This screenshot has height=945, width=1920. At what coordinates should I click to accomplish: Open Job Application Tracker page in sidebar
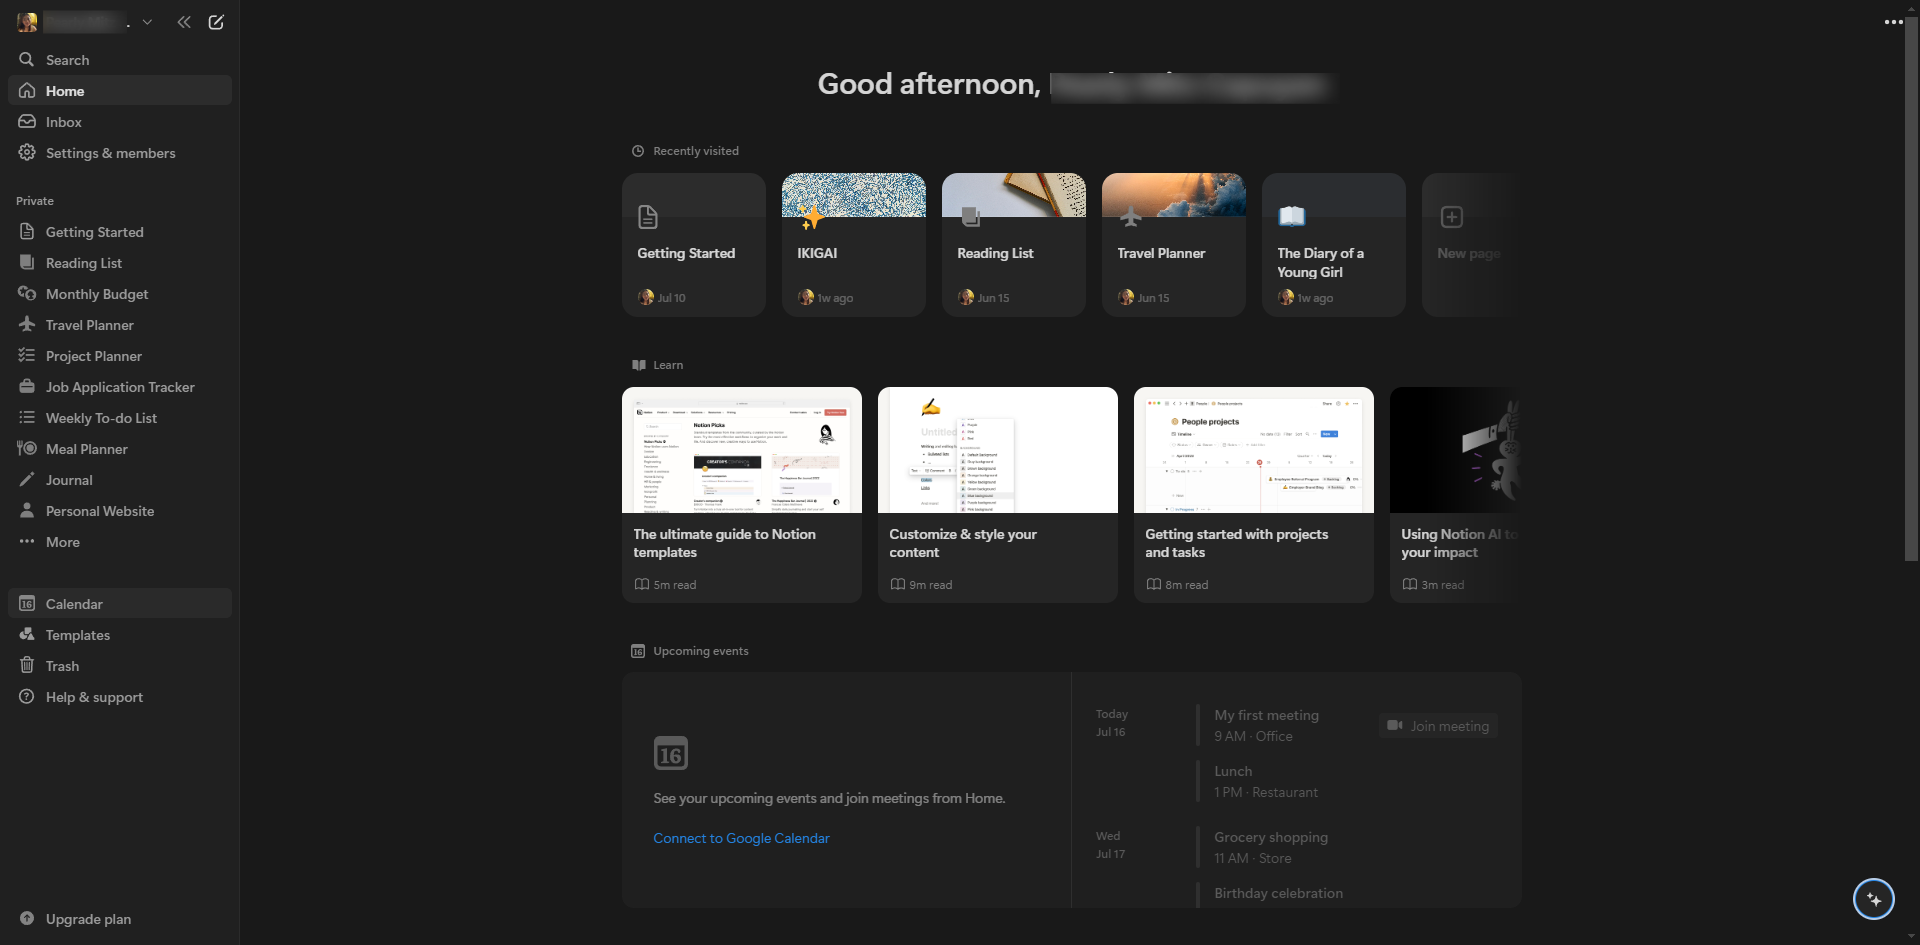(x=120, y=387)
